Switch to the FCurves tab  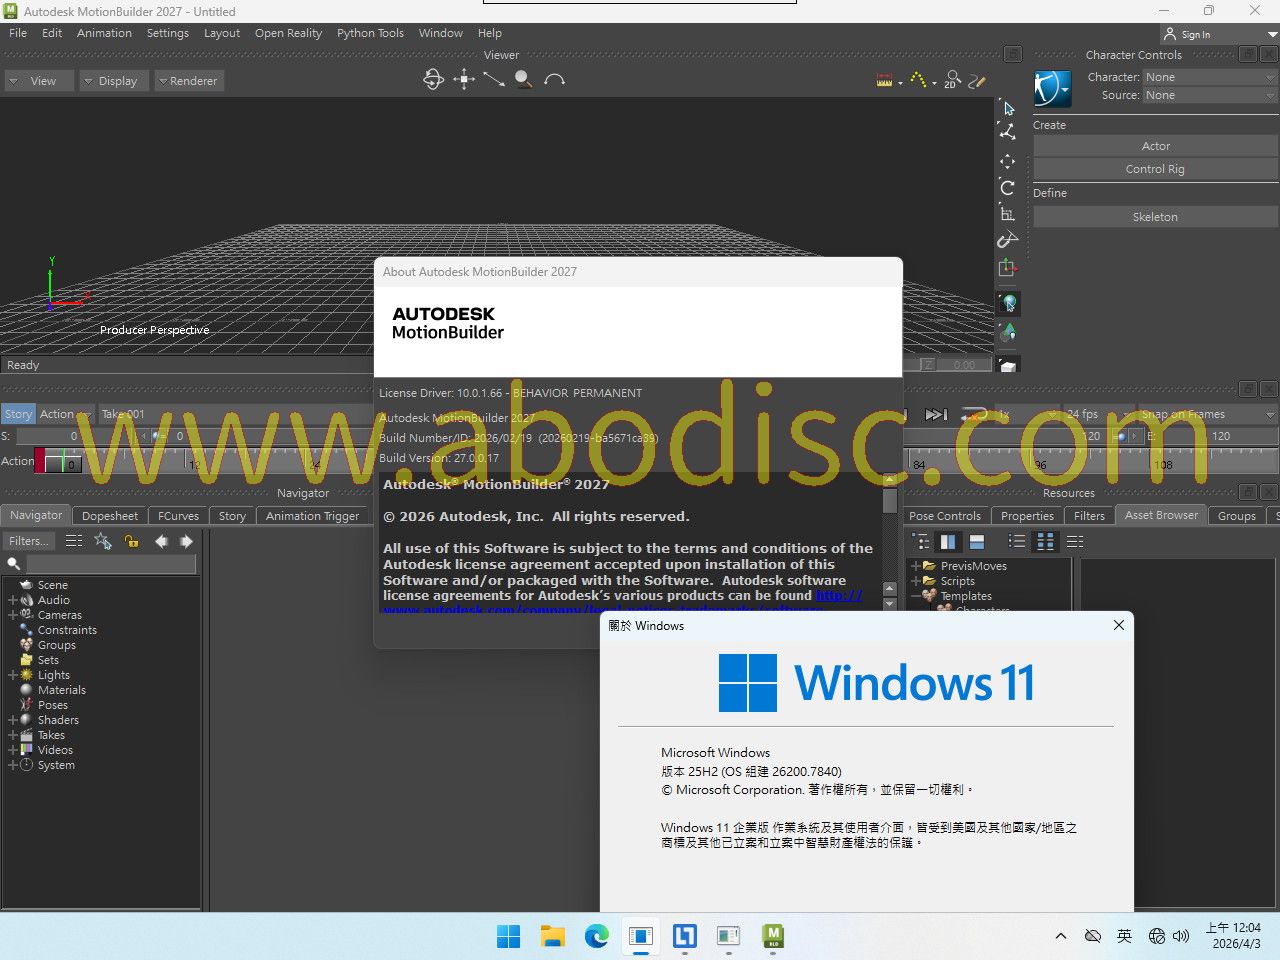click(178, 516)
